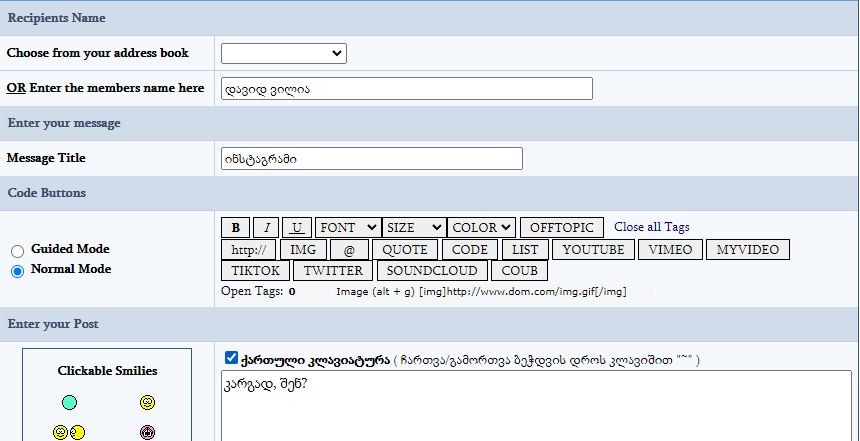
Task: Select Guided Mode radio option
Action: click(x=18, y=251)
